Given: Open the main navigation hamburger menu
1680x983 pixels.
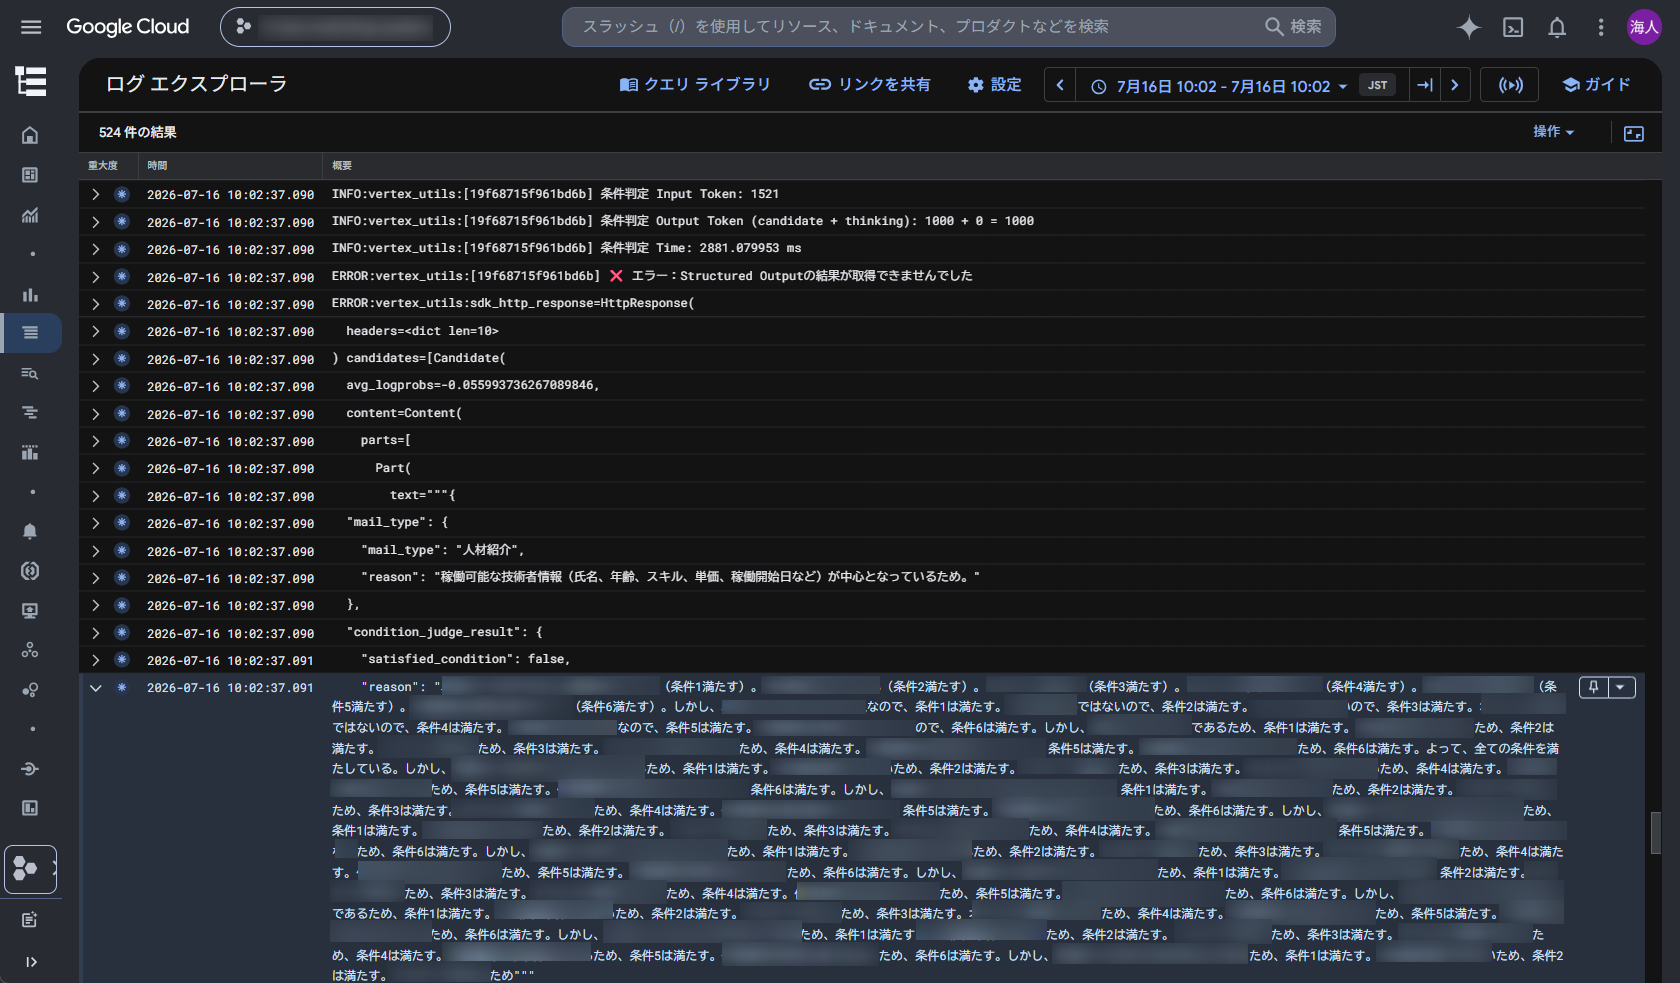Looking at the screenshot, I should (31, 27).
